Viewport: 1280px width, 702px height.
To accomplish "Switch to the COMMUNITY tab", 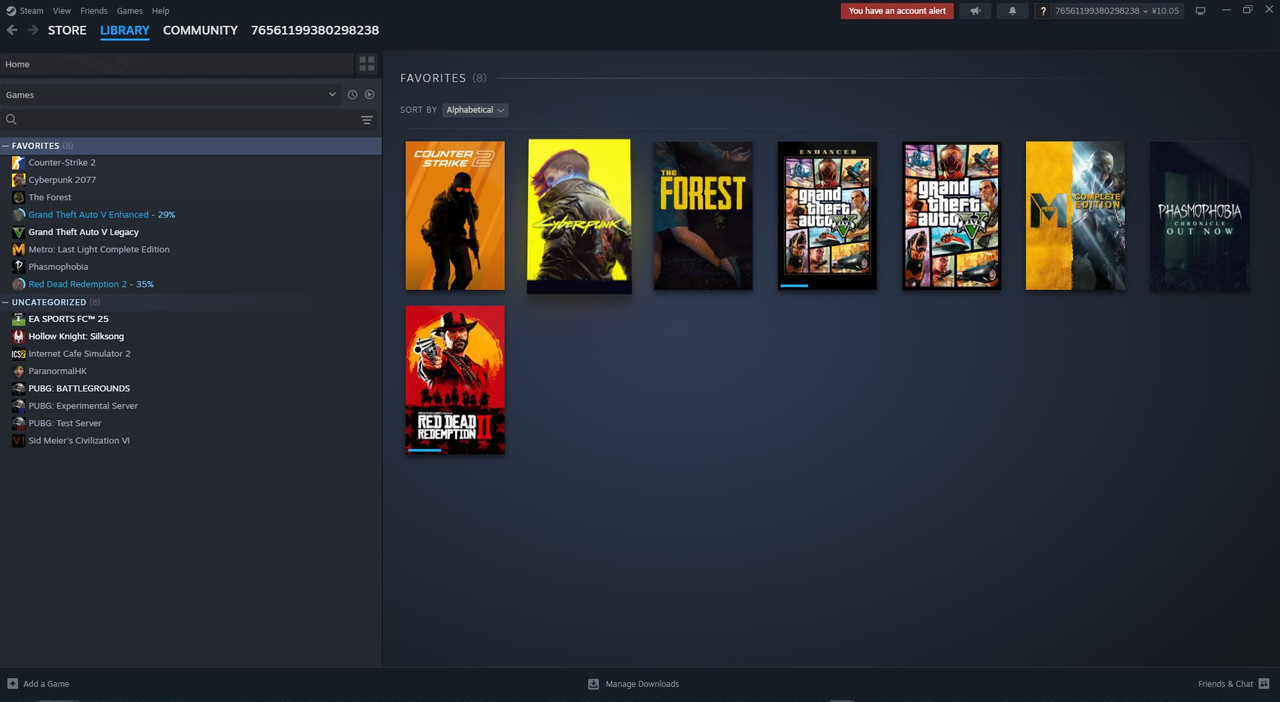I will coord(200,30).
